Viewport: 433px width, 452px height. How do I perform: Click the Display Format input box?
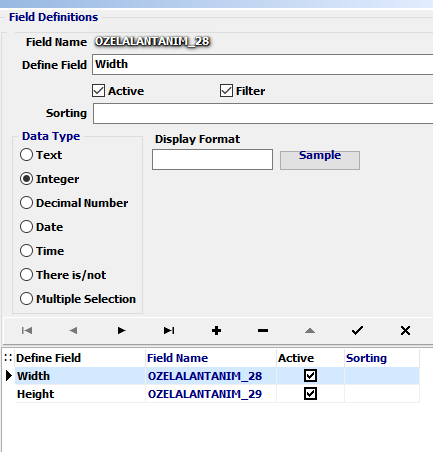[212, 159]
